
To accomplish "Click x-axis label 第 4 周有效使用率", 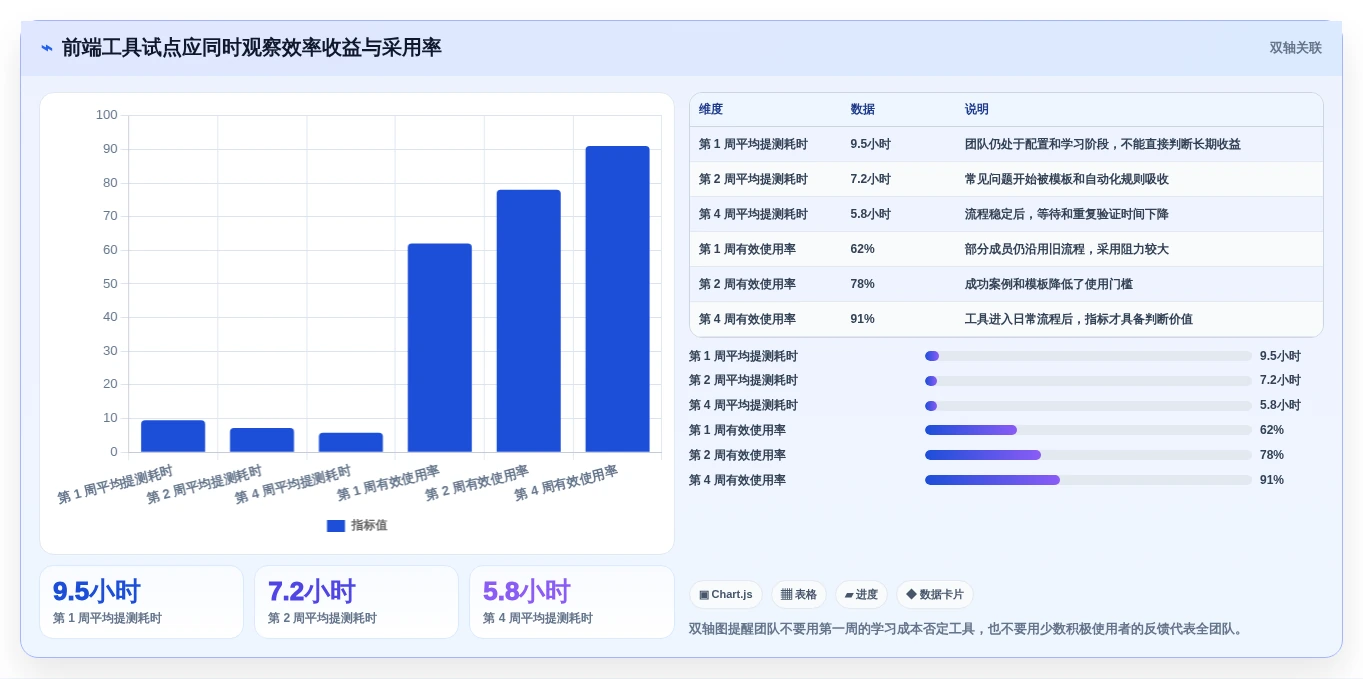I will point(565,483).
